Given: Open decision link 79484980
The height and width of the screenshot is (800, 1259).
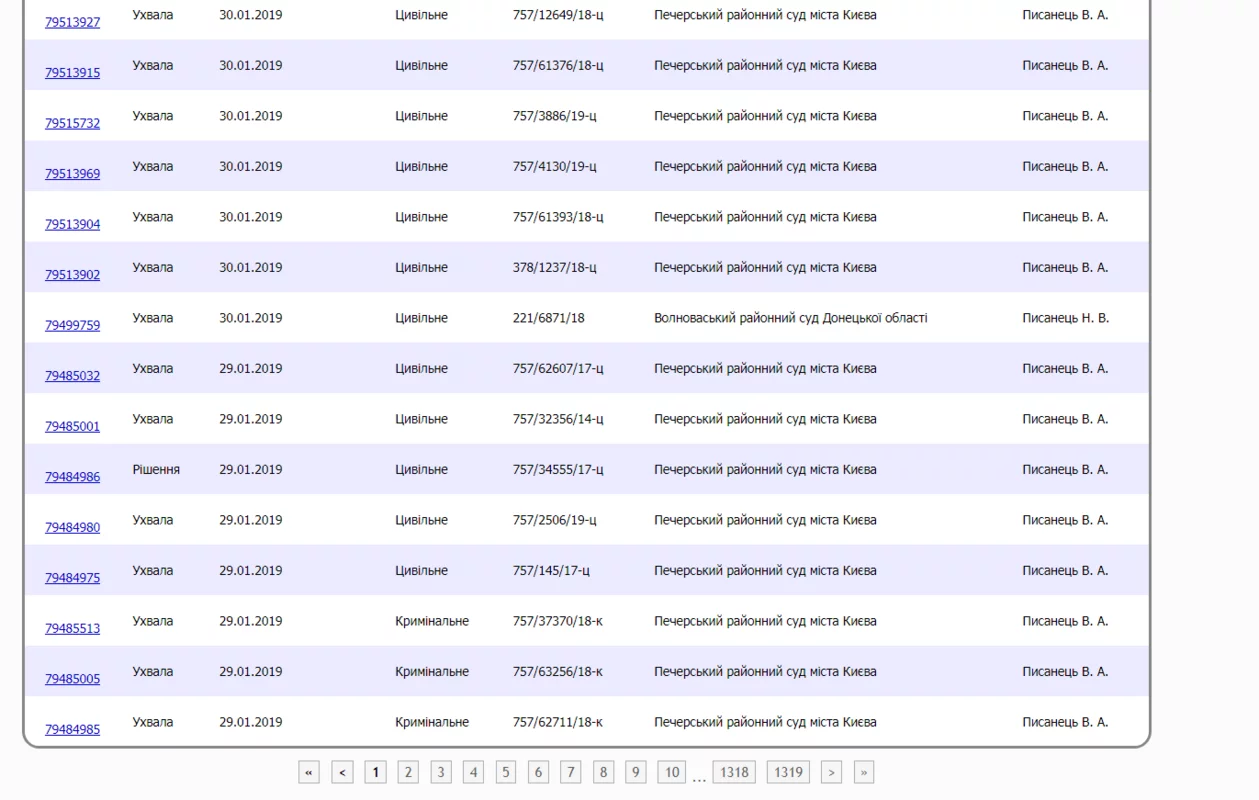Looking at the screenshot, I should [72, 527].
